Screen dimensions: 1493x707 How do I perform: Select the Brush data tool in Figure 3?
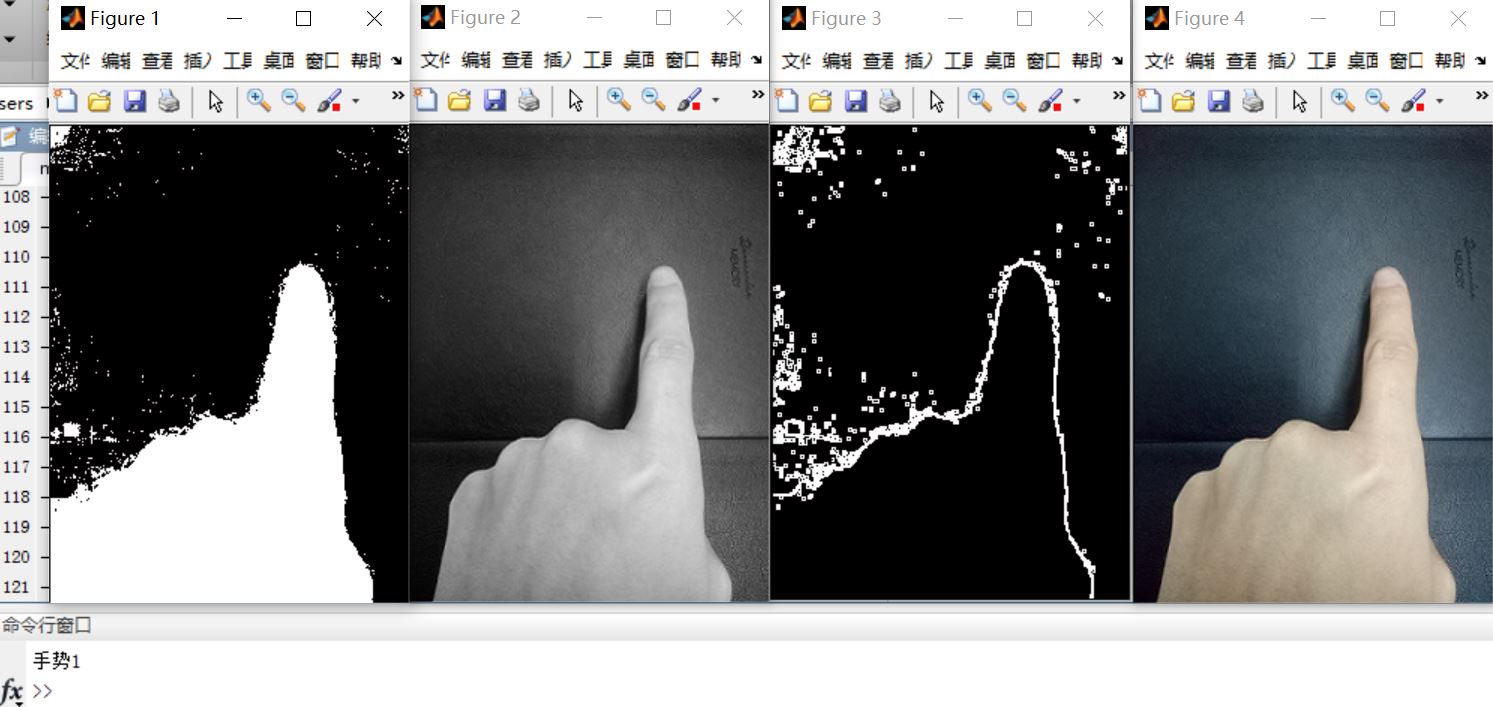[1051, 100]
